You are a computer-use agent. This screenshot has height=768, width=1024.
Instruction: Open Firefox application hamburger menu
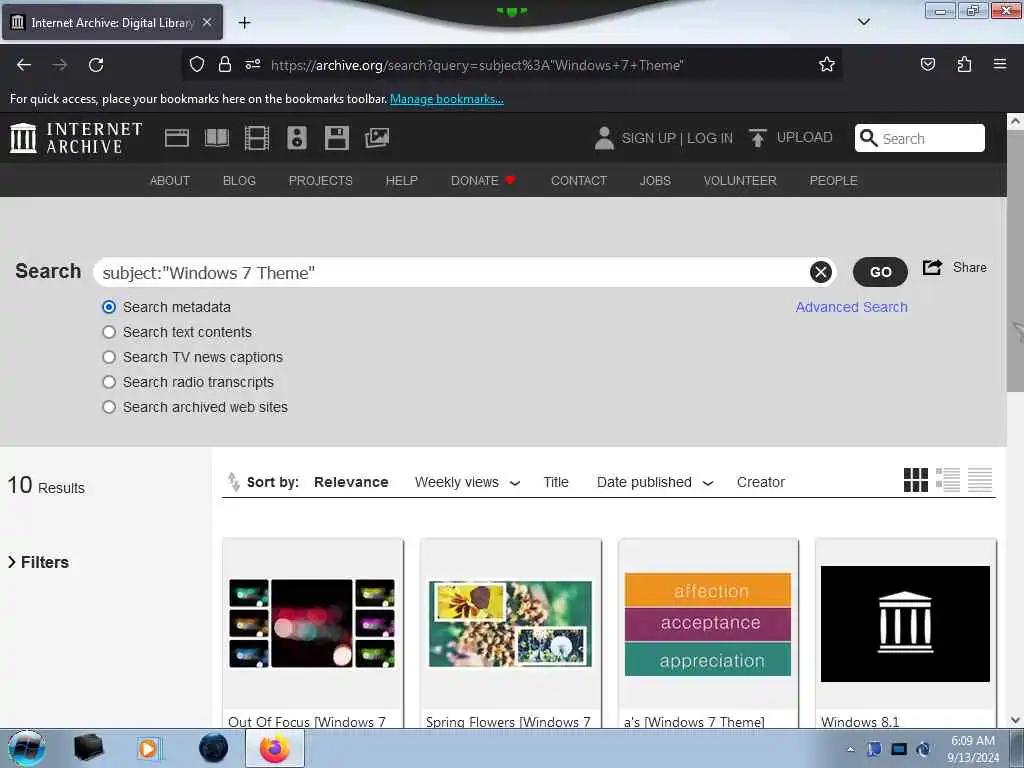pos(1000,65)
